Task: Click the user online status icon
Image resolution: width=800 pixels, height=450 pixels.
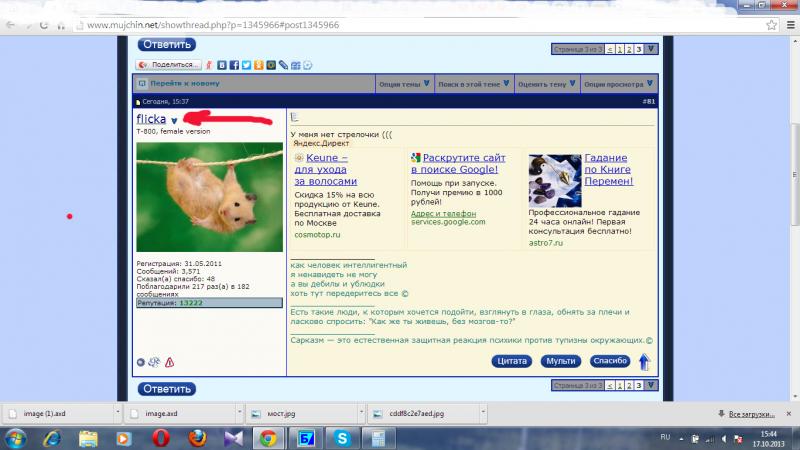Action: 141,362
